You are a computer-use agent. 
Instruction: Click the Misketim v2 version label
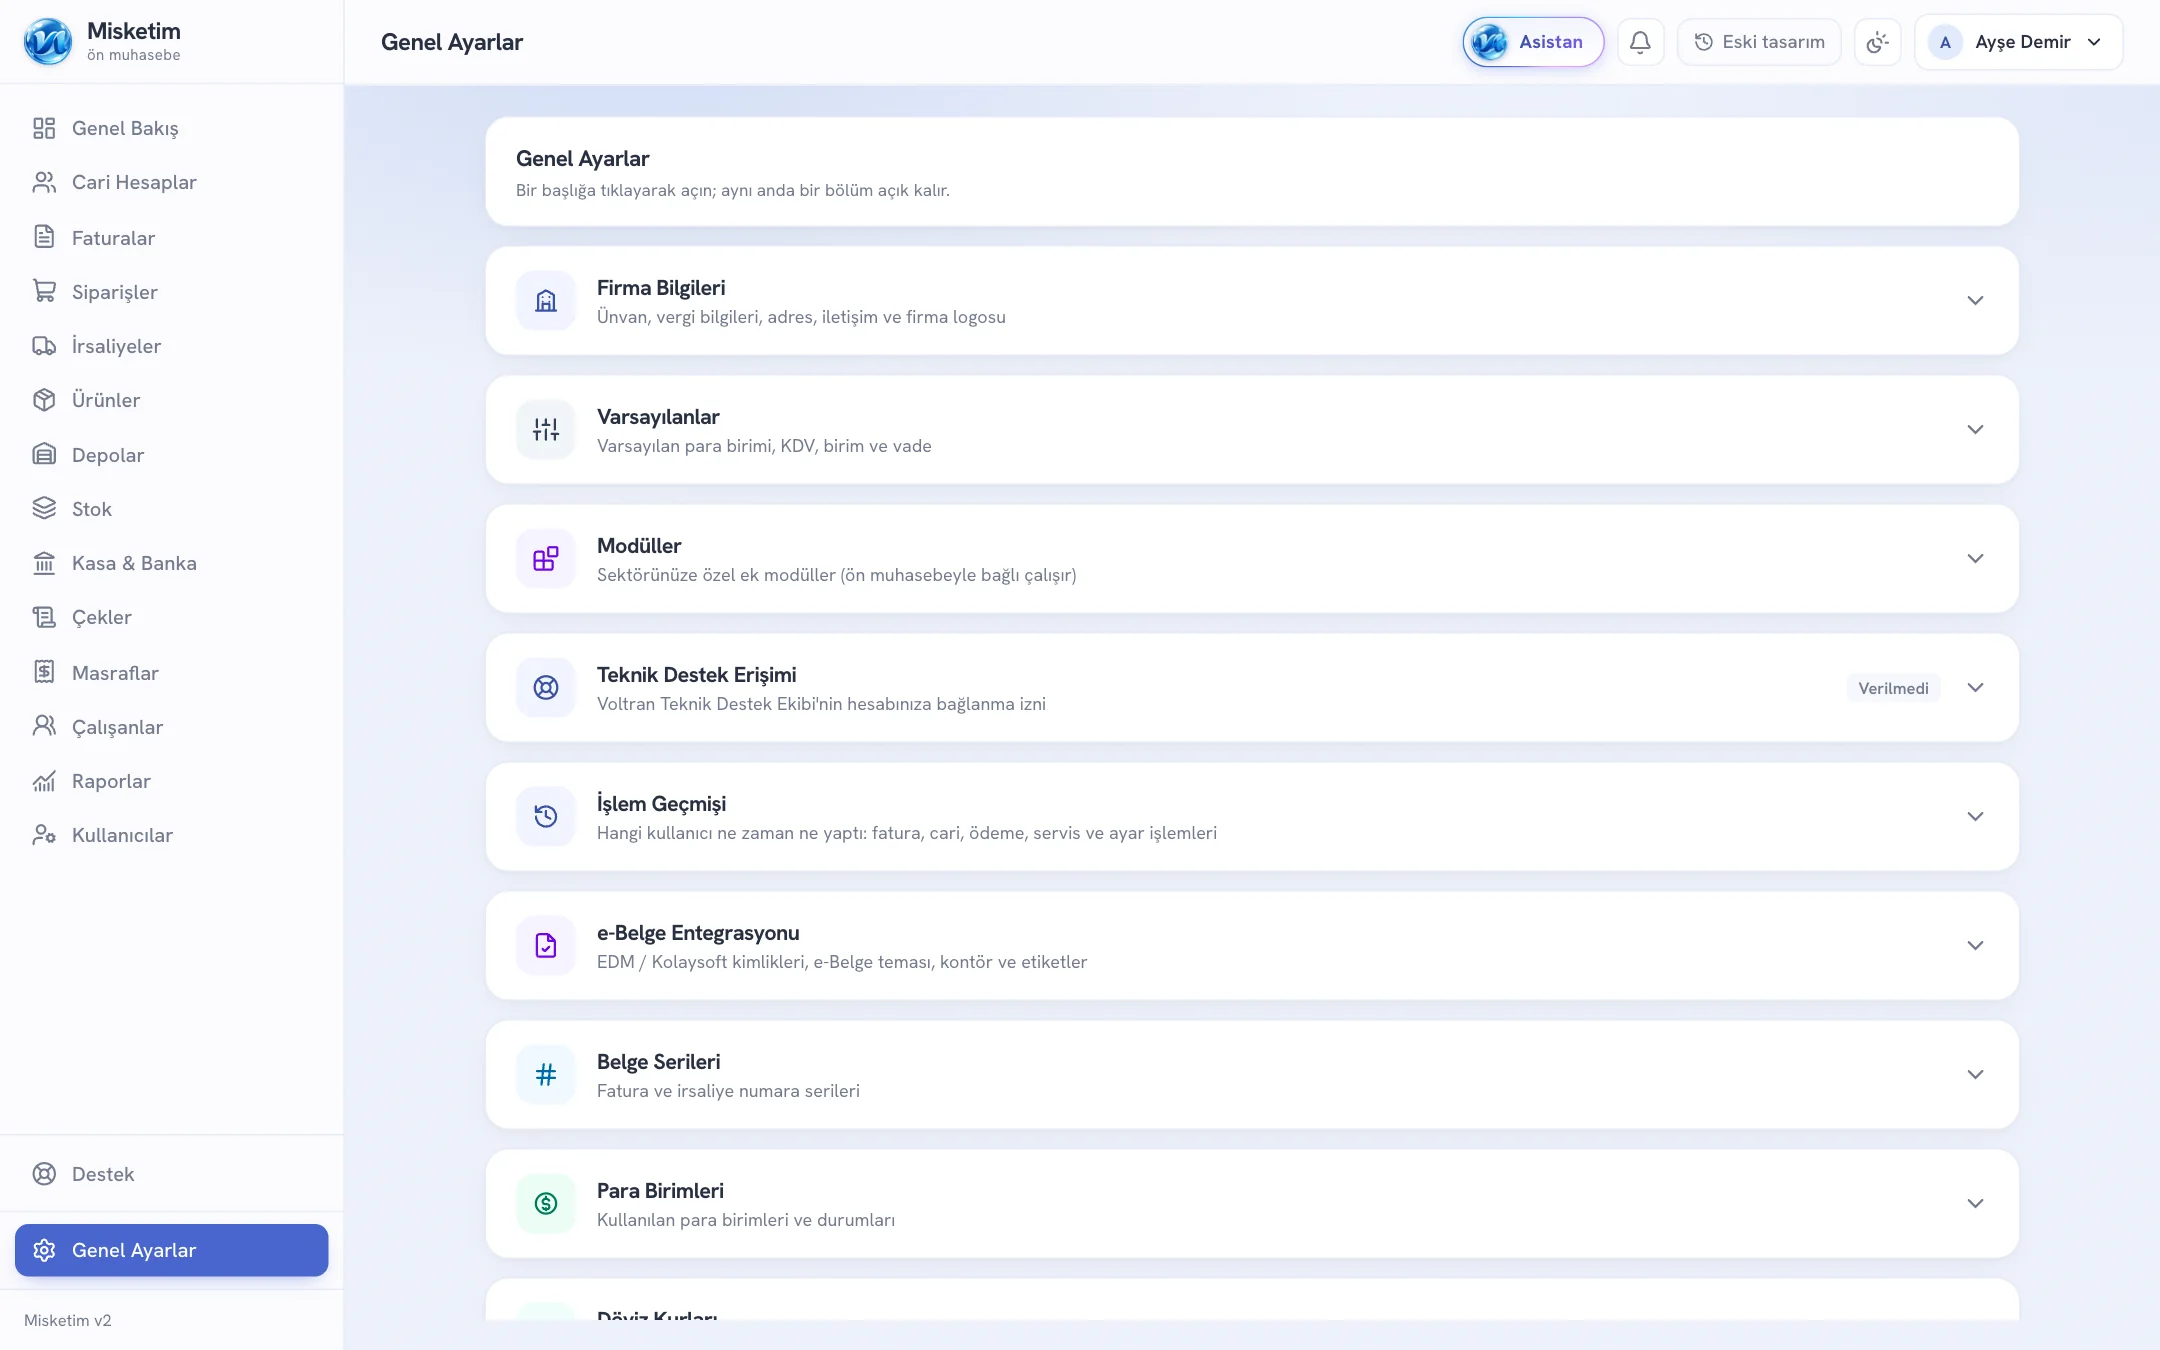(68, 1320)
